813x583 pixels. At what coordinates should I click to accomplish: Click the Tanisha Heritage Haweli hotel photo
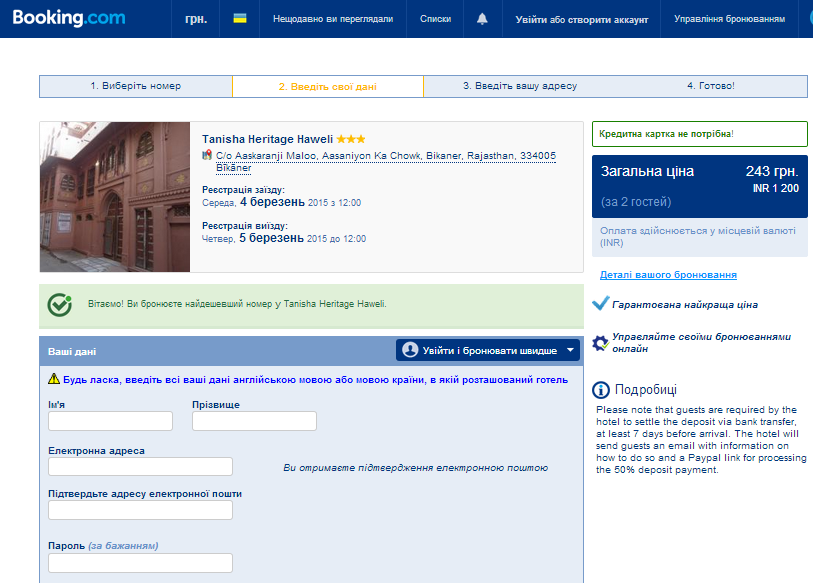tap(115, 197)
